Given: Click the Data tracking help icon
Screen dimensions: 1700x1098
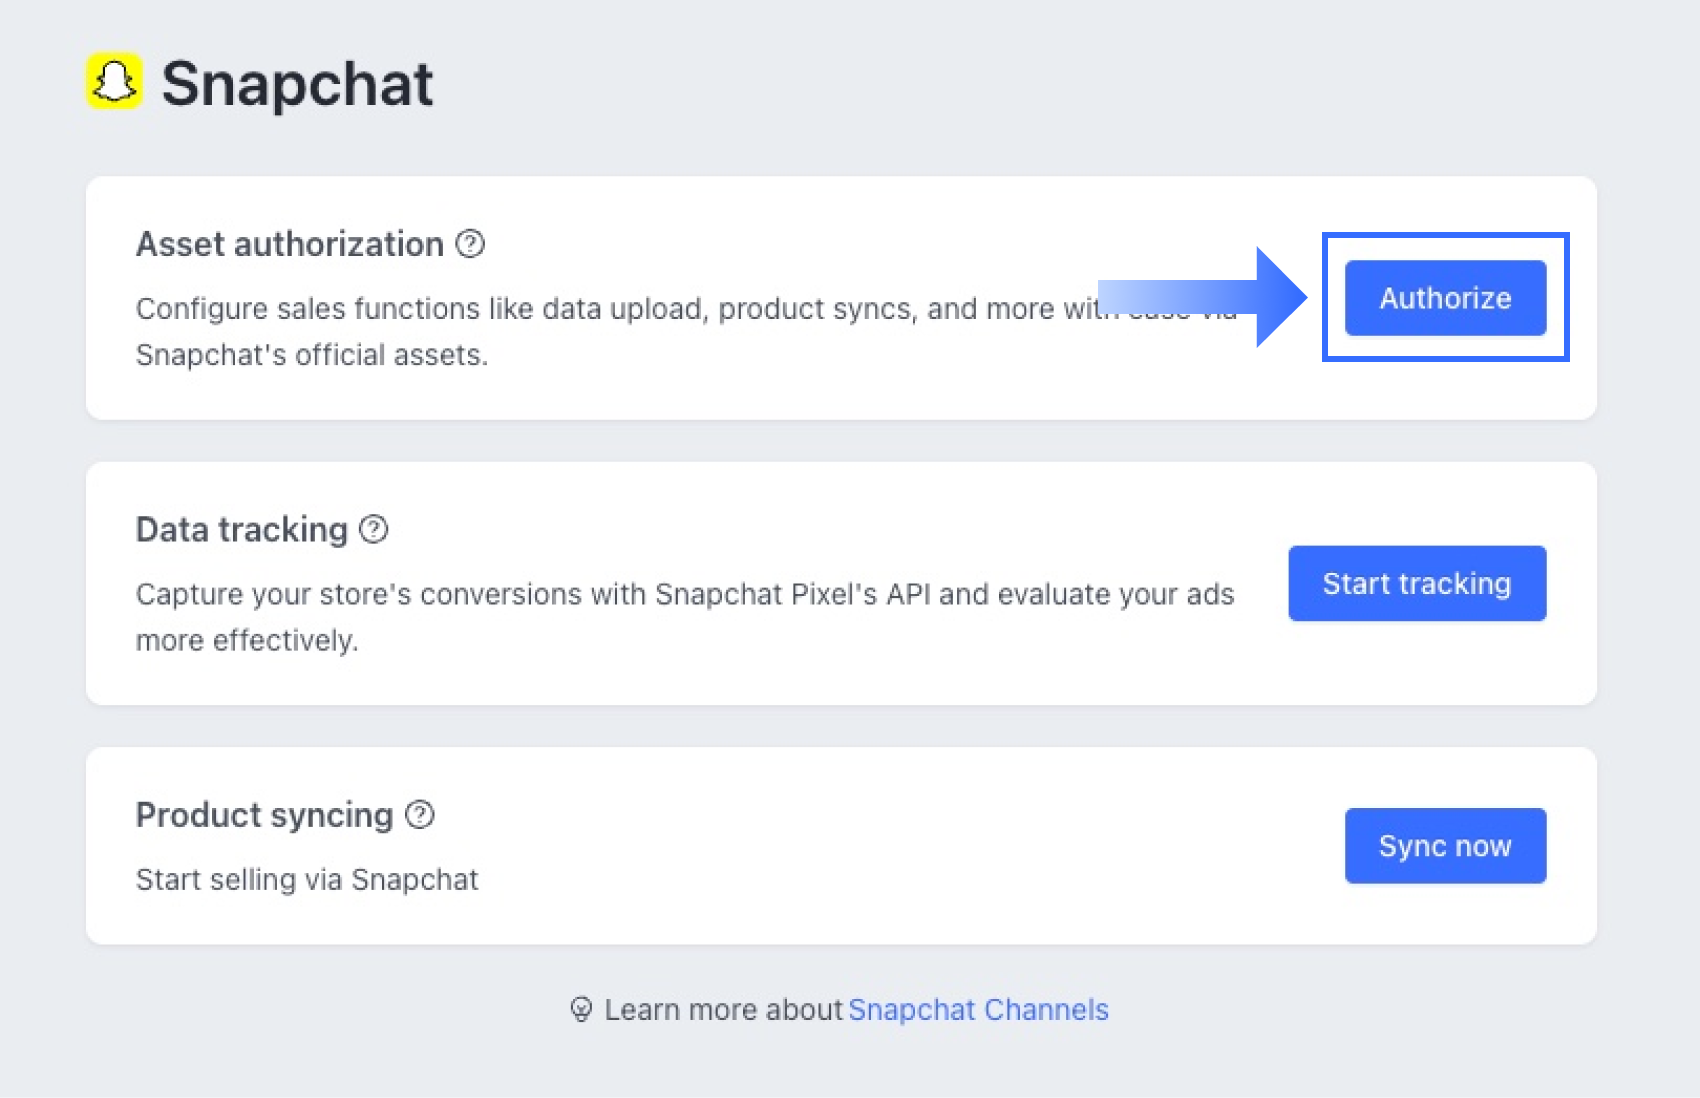Looking at the screenshot, I should (x=374, y=529).
